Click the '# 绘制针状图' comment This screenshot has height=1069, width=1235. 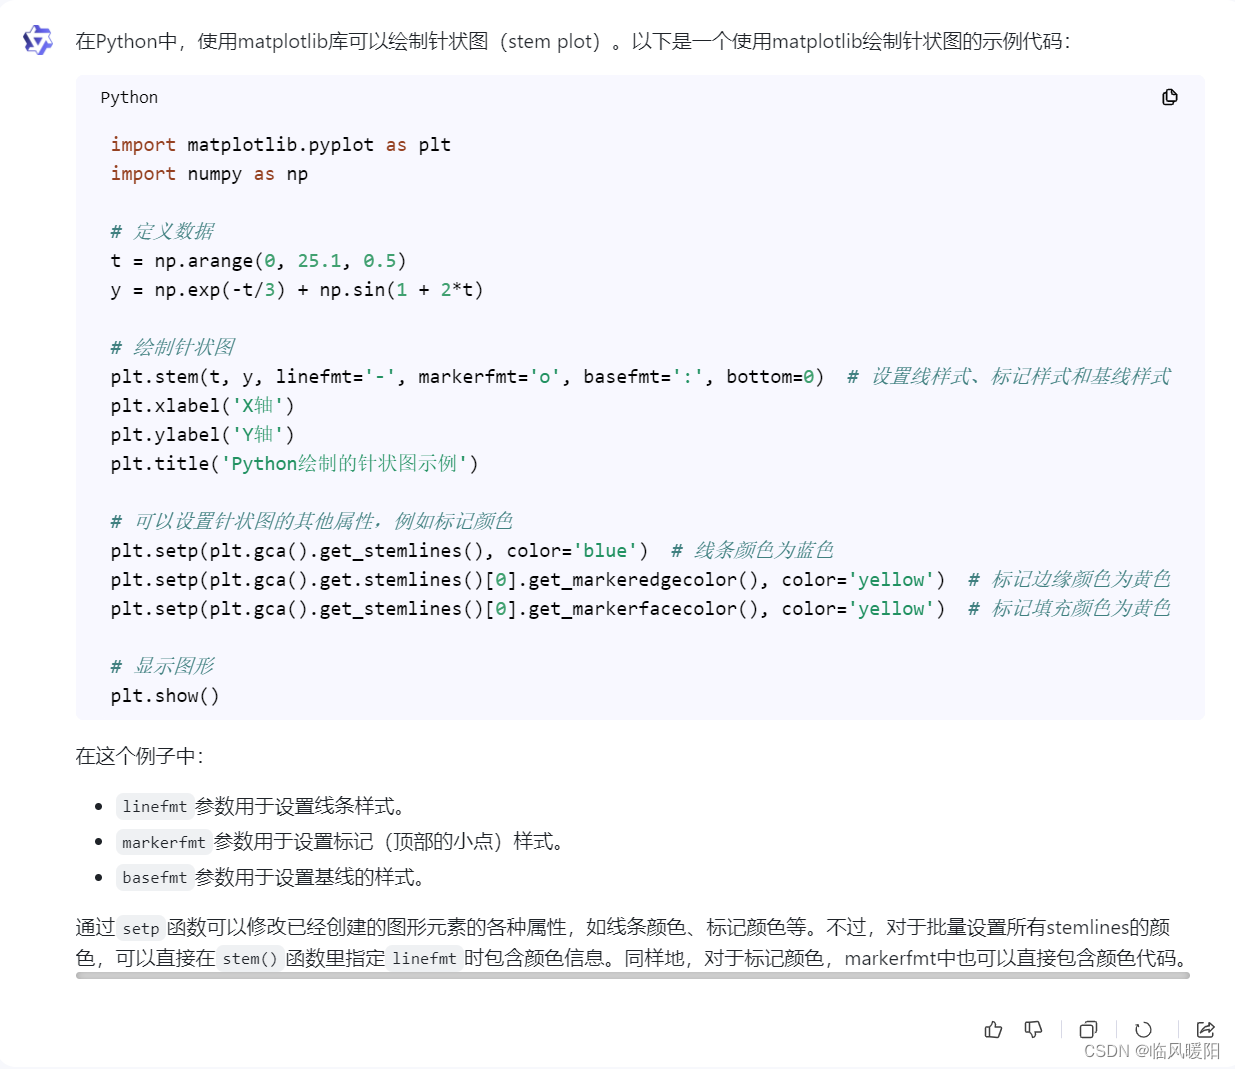click(x=172, y=348)
